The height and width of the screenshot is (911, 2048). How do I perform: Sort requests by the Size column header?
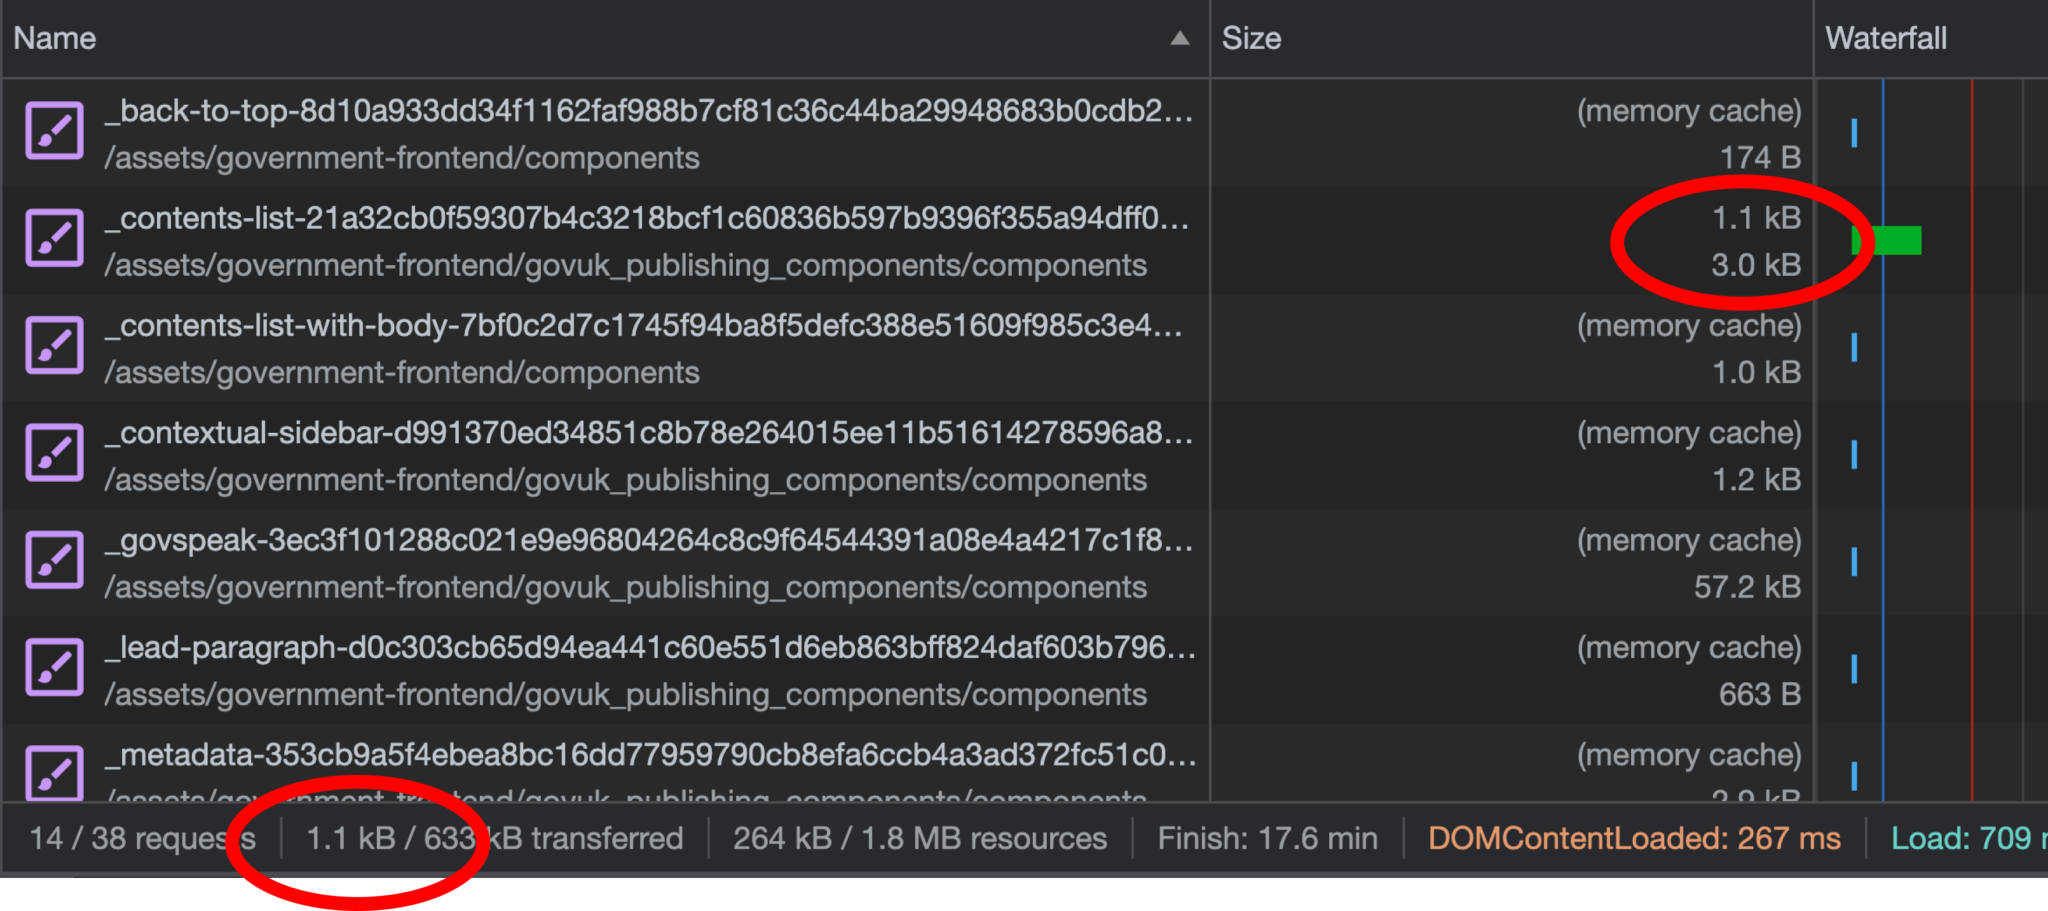pos(1253,38)
